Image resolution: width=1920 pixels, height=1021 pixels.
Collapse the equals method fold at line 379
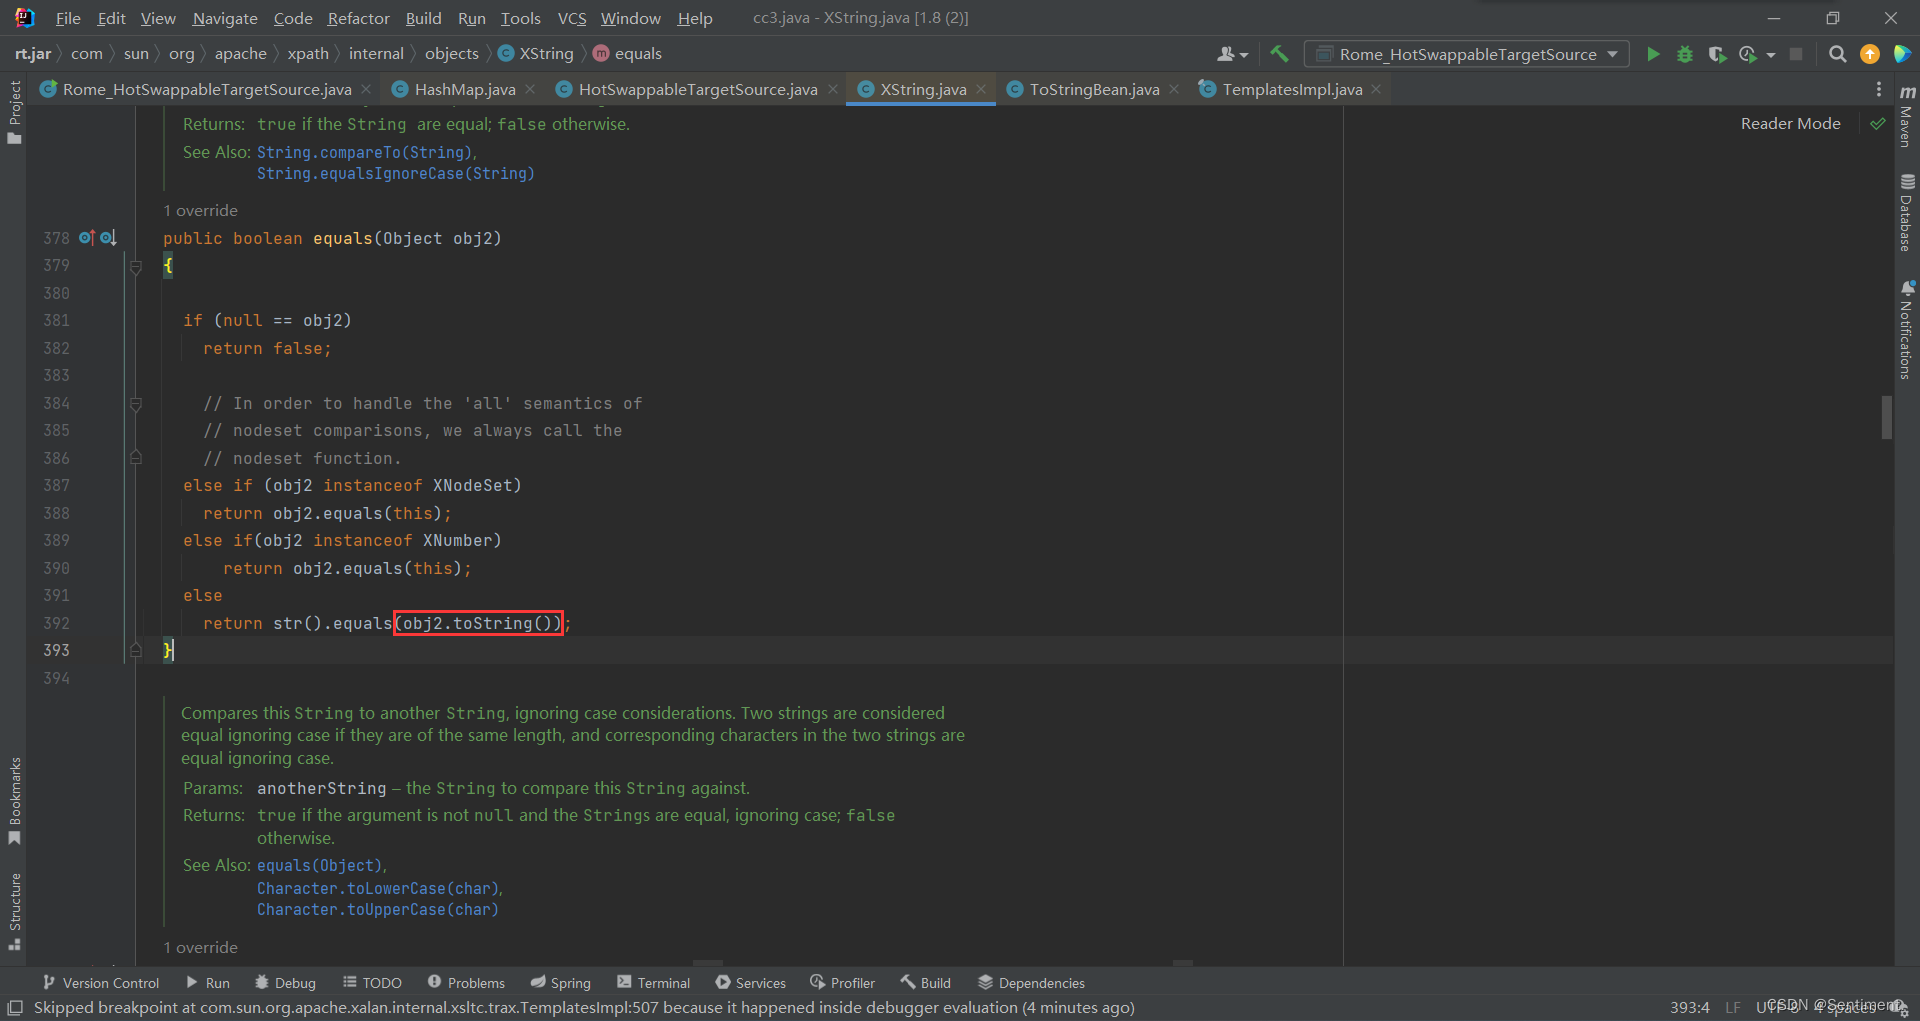tap(136, 266)
